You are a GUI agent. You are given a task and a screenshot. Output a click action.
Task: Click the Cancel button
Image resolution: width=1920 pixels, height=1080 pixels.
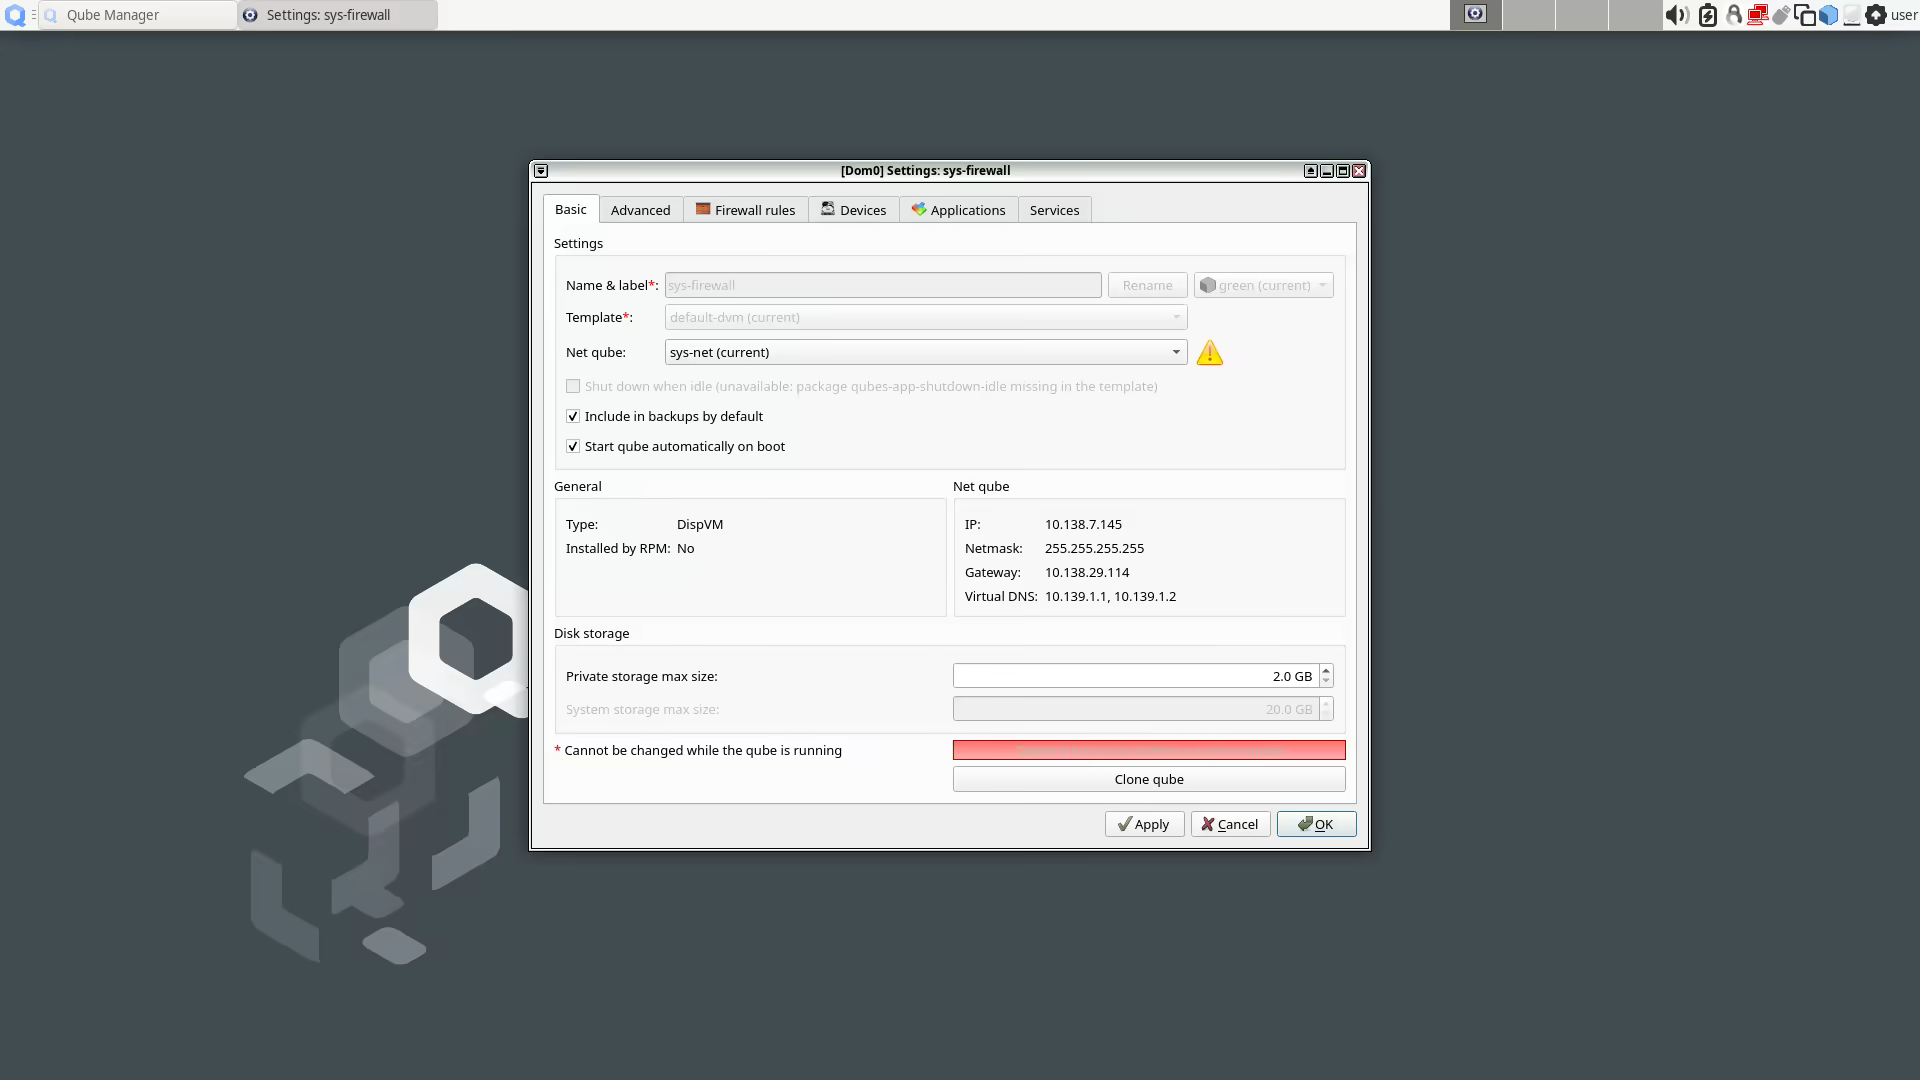click(x=1230, y=824)
